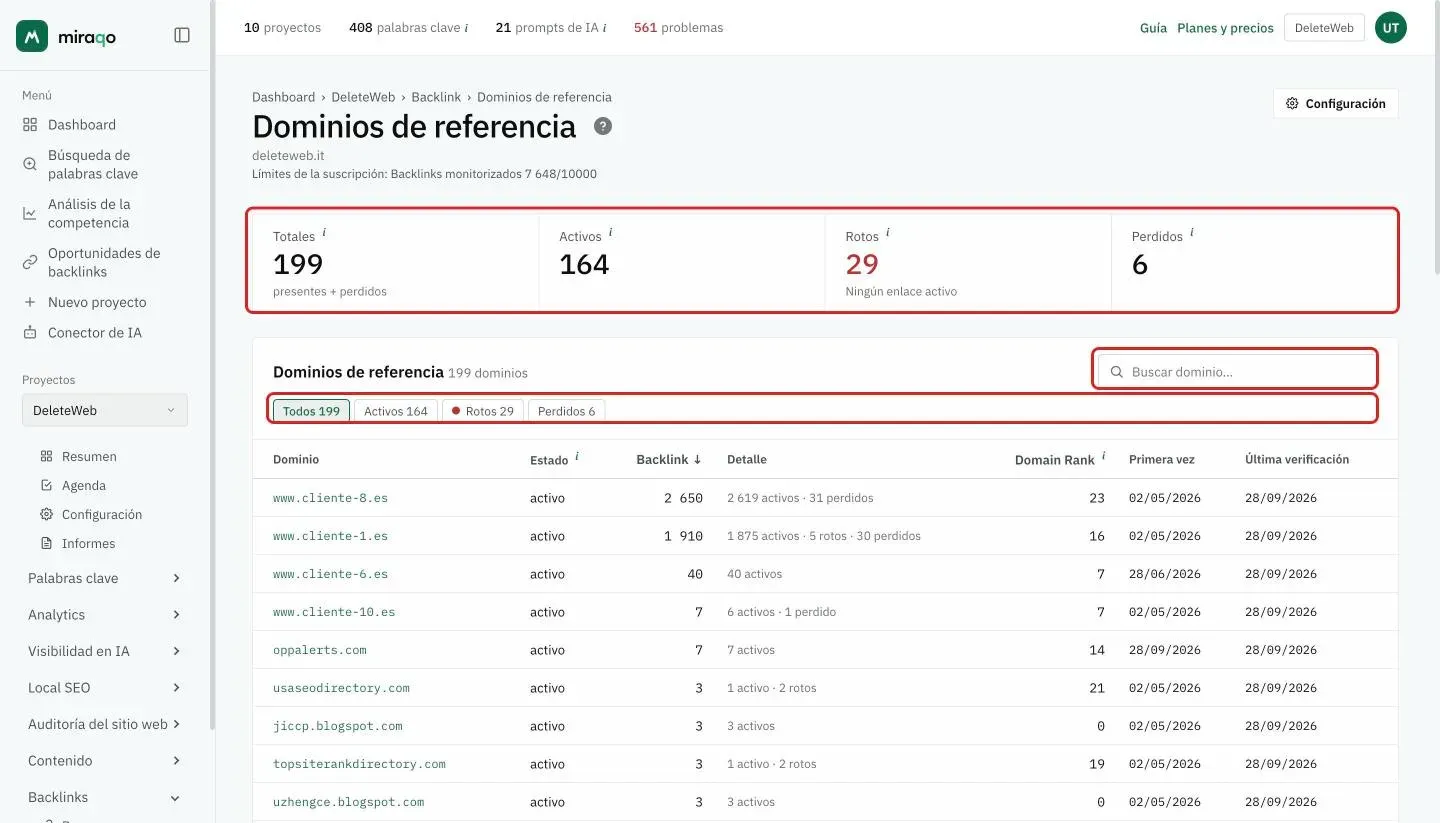Viewport: 1440px width, 823px height.
Task: Open the usaseodirectory.com domain
Action: coord(341,688)
